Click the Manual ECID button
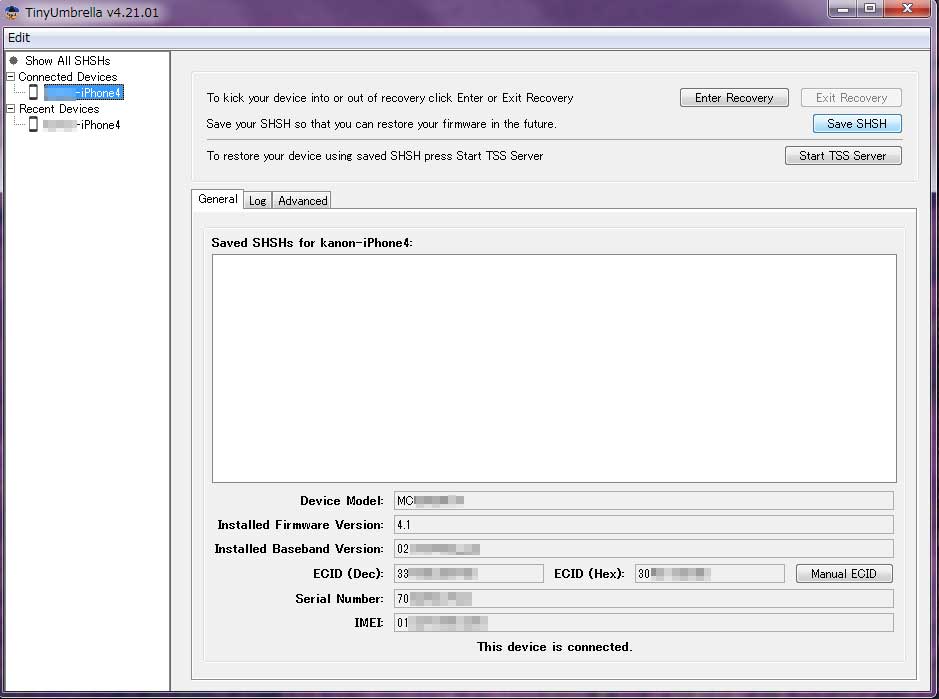The height and width of the screenshot is (699, 939). coord(844,574)
